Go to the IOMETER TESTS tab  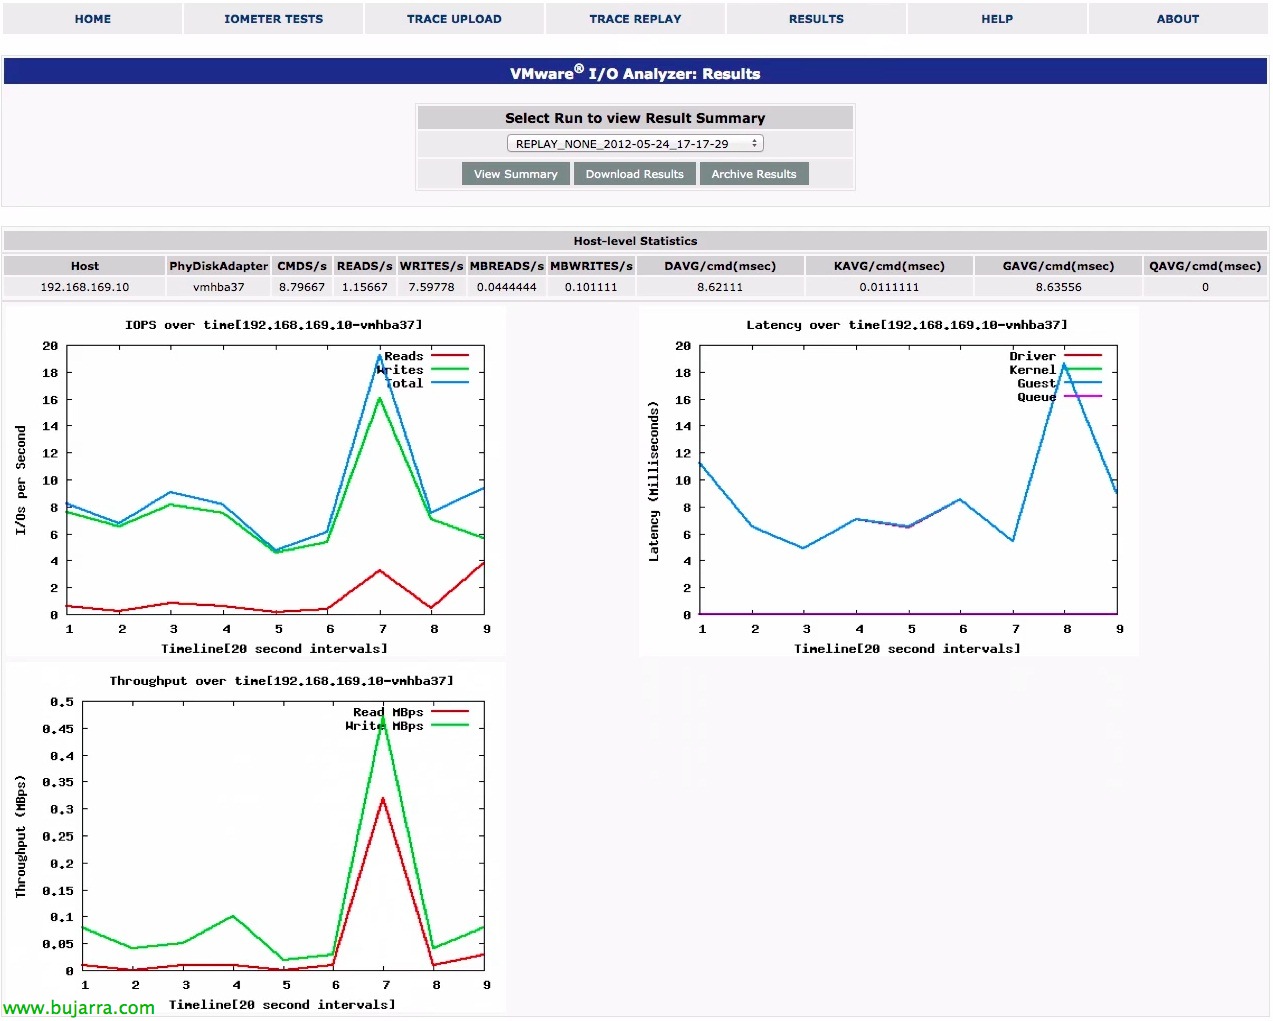tap(273, 19)
